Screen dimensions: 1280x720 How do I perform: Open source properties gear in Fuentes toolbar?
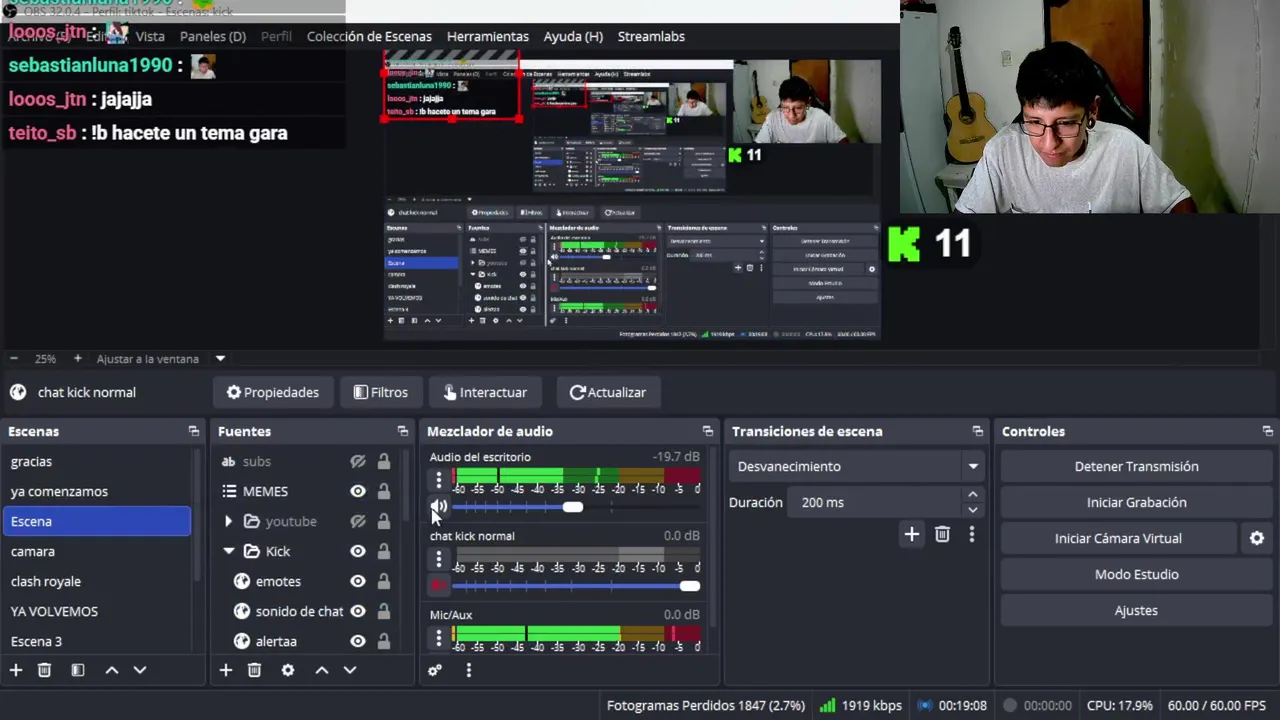288,670
